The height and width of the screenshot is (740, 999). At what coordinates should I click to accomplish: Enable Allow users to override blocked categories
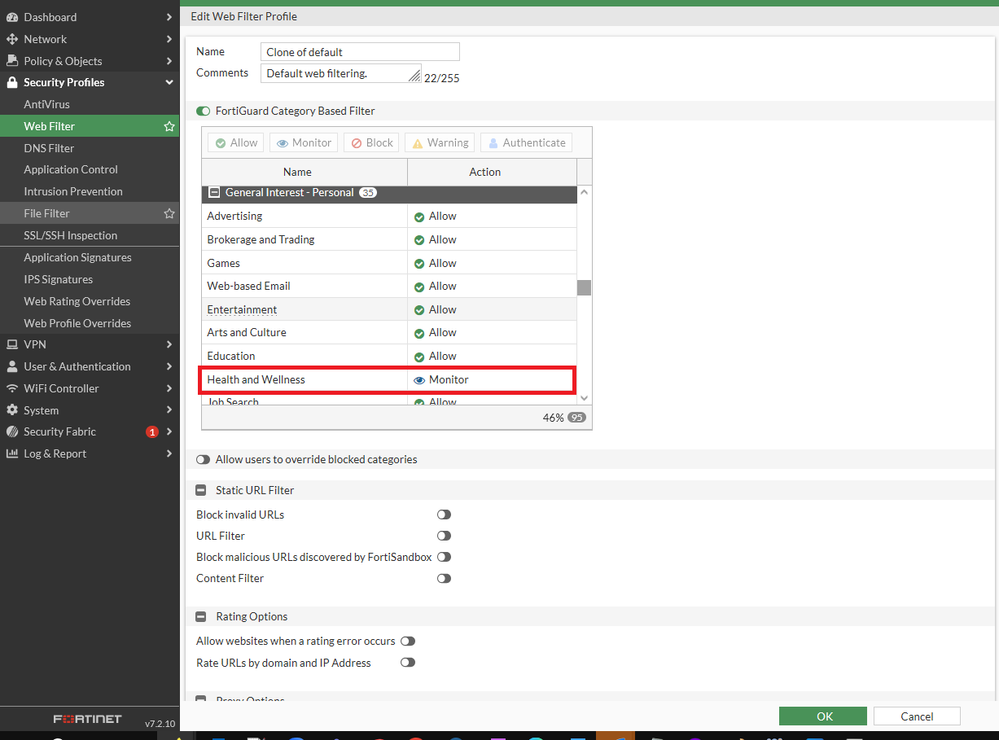click(x=204, y=460)
